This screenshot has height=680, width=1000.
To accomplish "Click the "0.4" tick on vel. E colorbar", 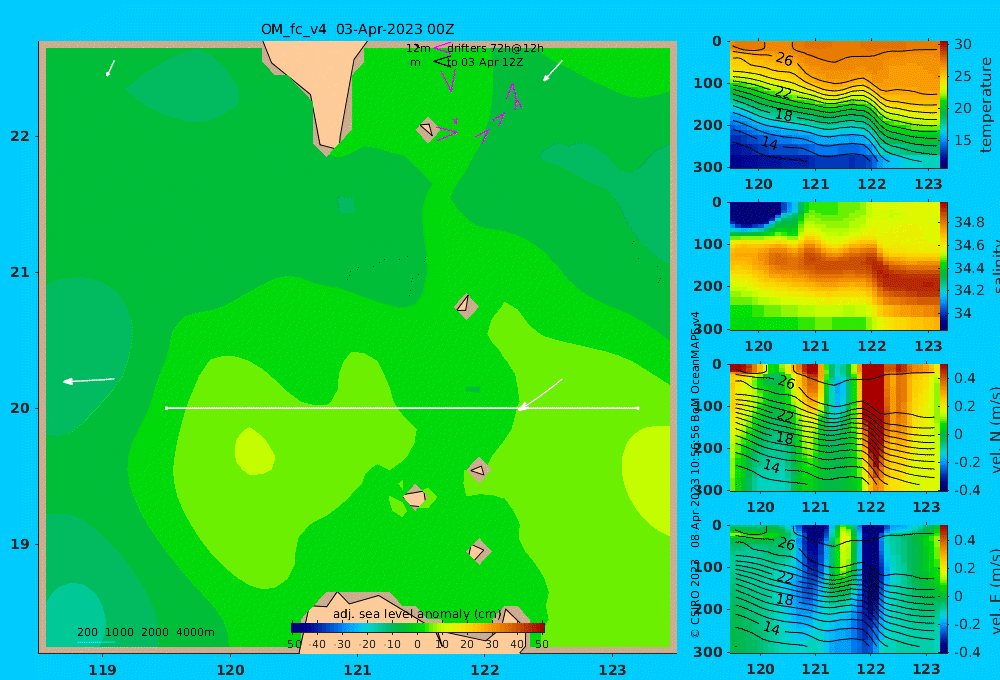I will (x=966, y=540).
